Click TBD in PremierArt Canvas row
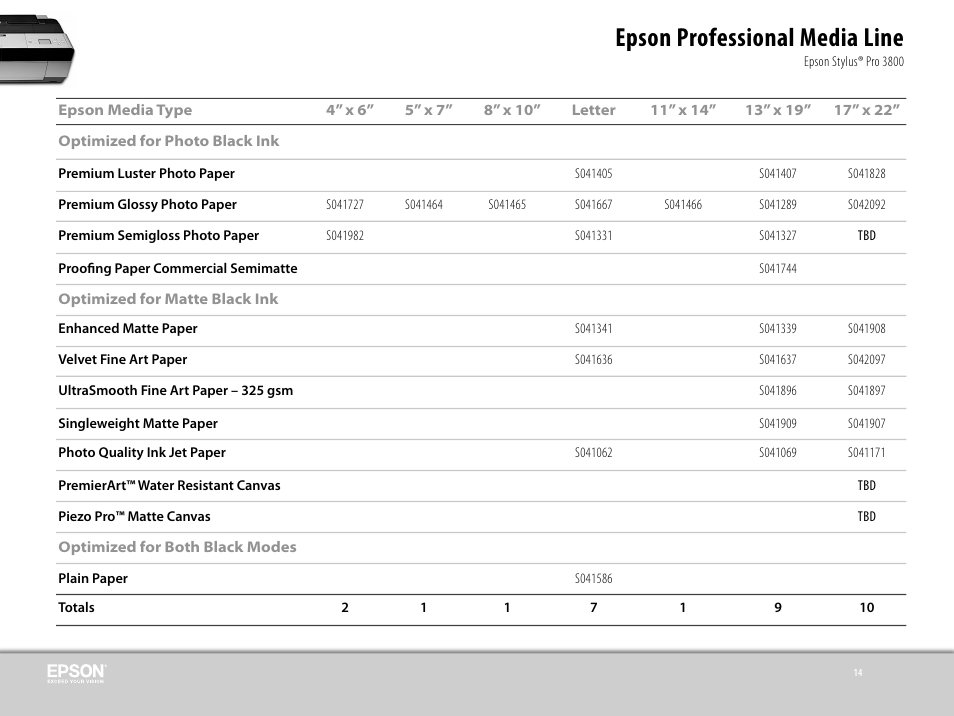Image resolution: width=954 pixels, height=716 pixels. pos(866,485)
